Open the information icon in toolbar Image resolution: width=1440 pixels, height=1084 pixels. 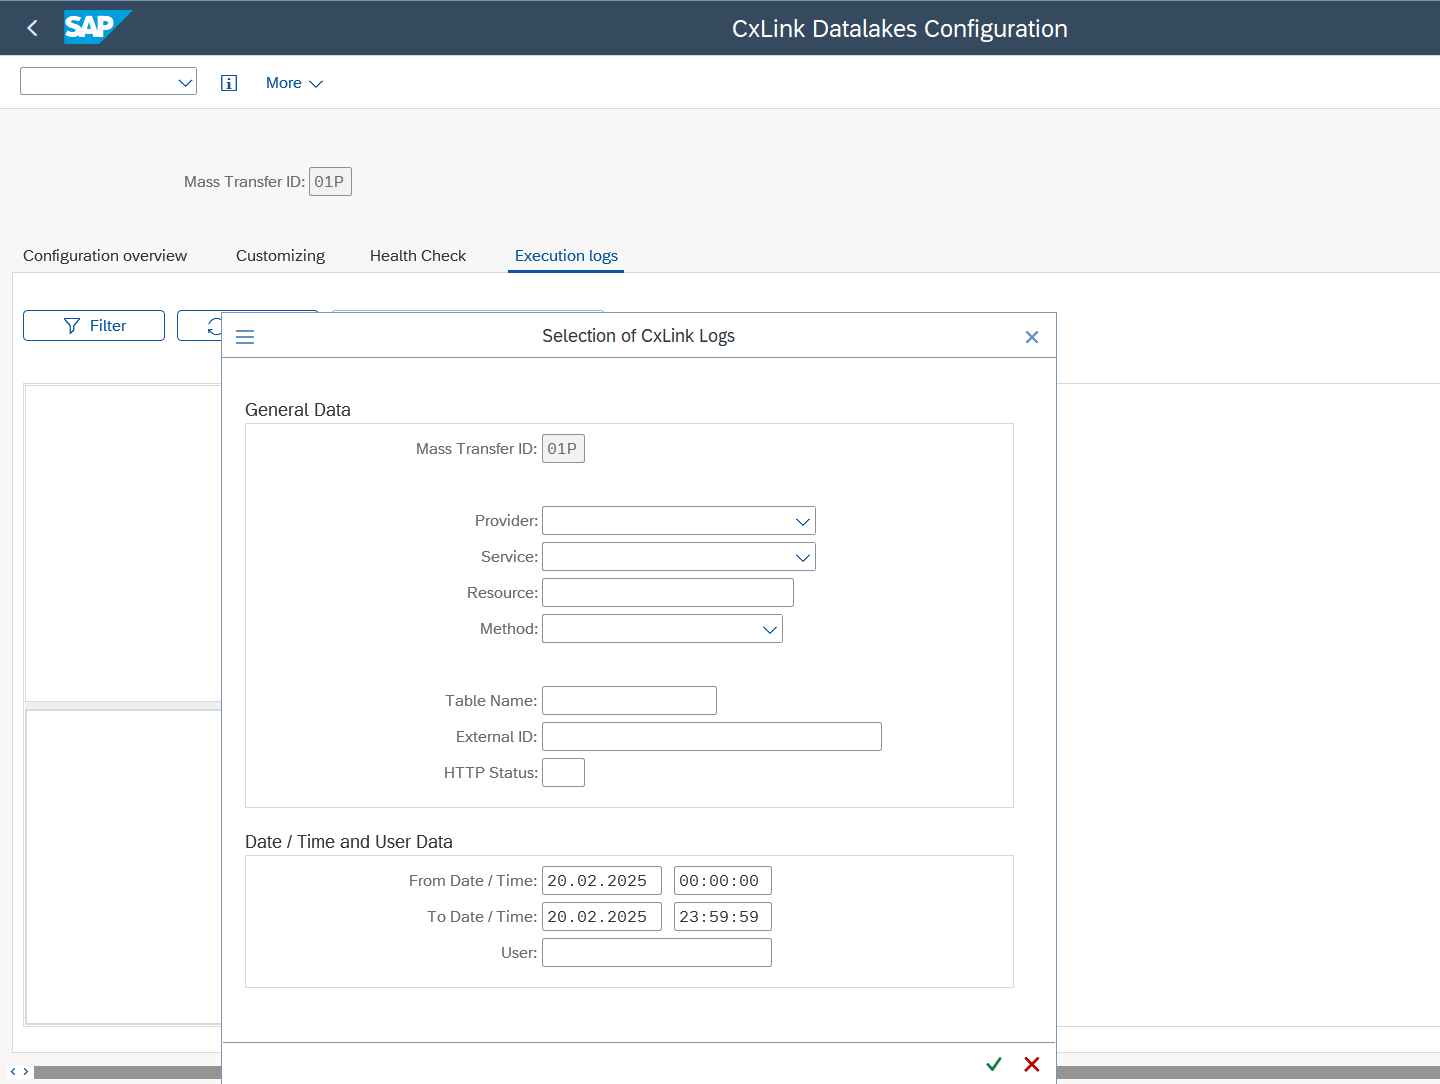[229, 83]
